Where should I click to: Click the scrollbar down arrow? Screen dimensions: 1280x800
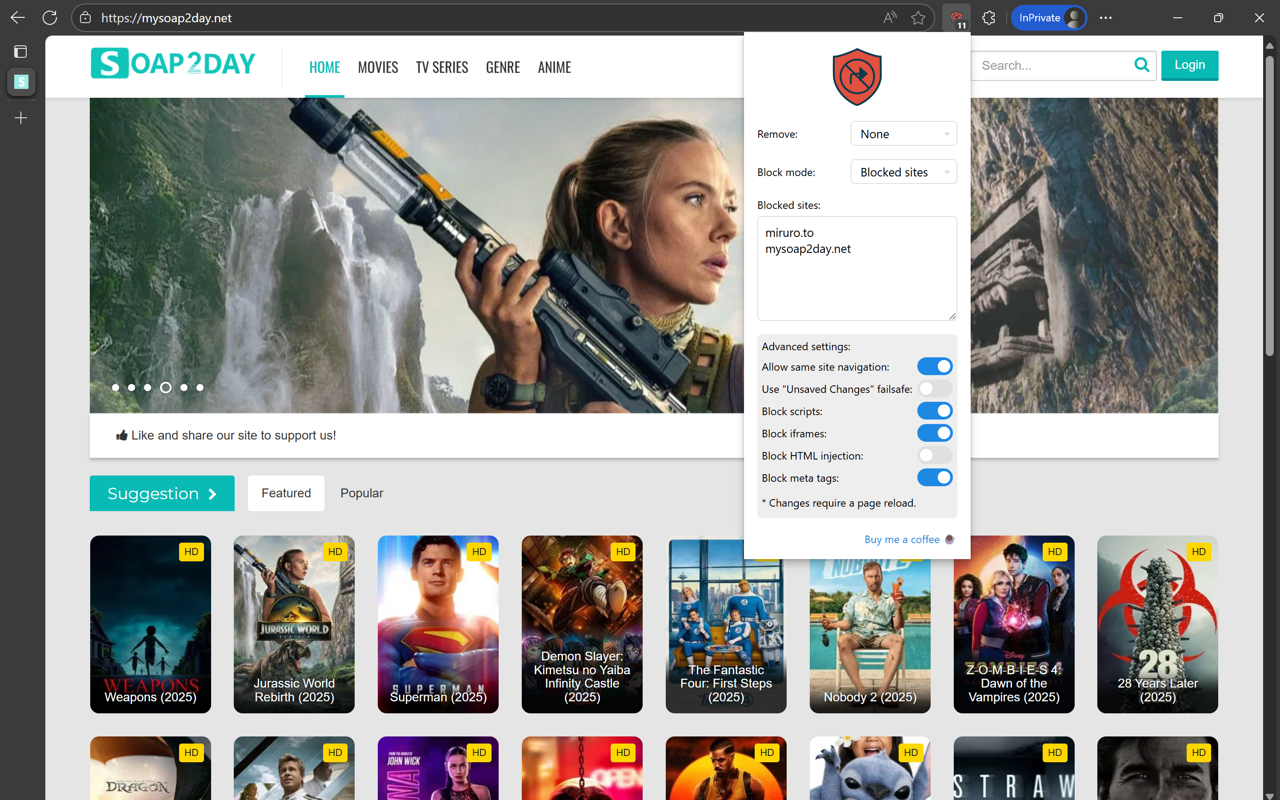click(x=1270, y=794)
